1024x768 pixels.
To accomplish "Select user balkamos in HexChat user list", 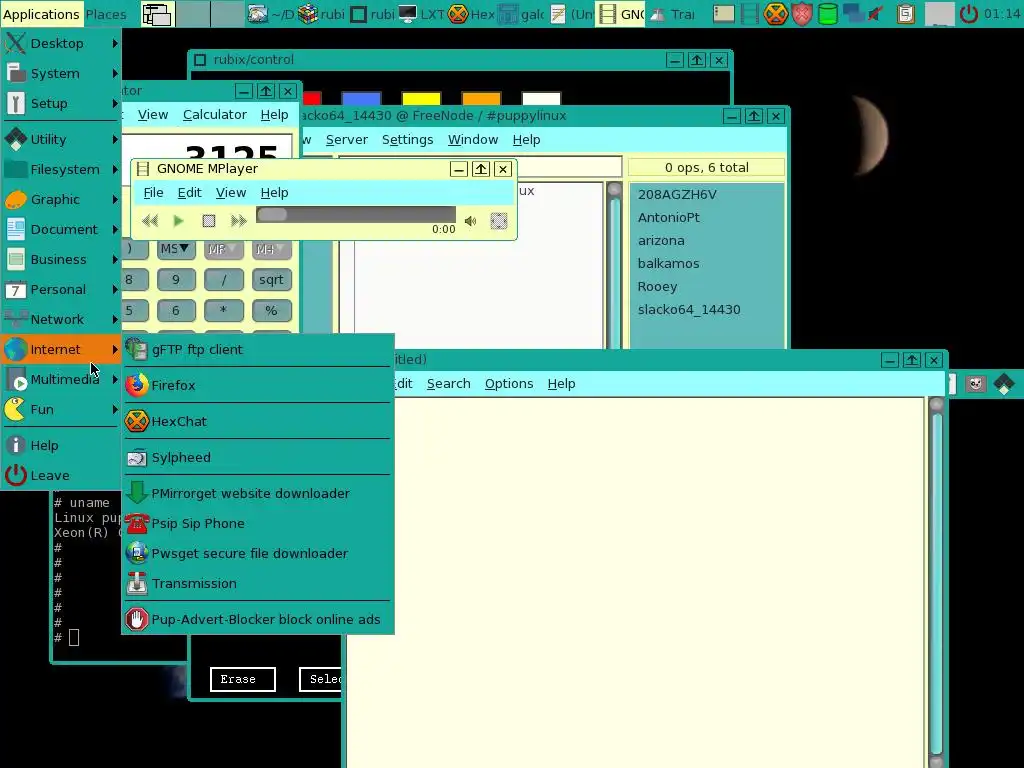I will coord(669,263).
